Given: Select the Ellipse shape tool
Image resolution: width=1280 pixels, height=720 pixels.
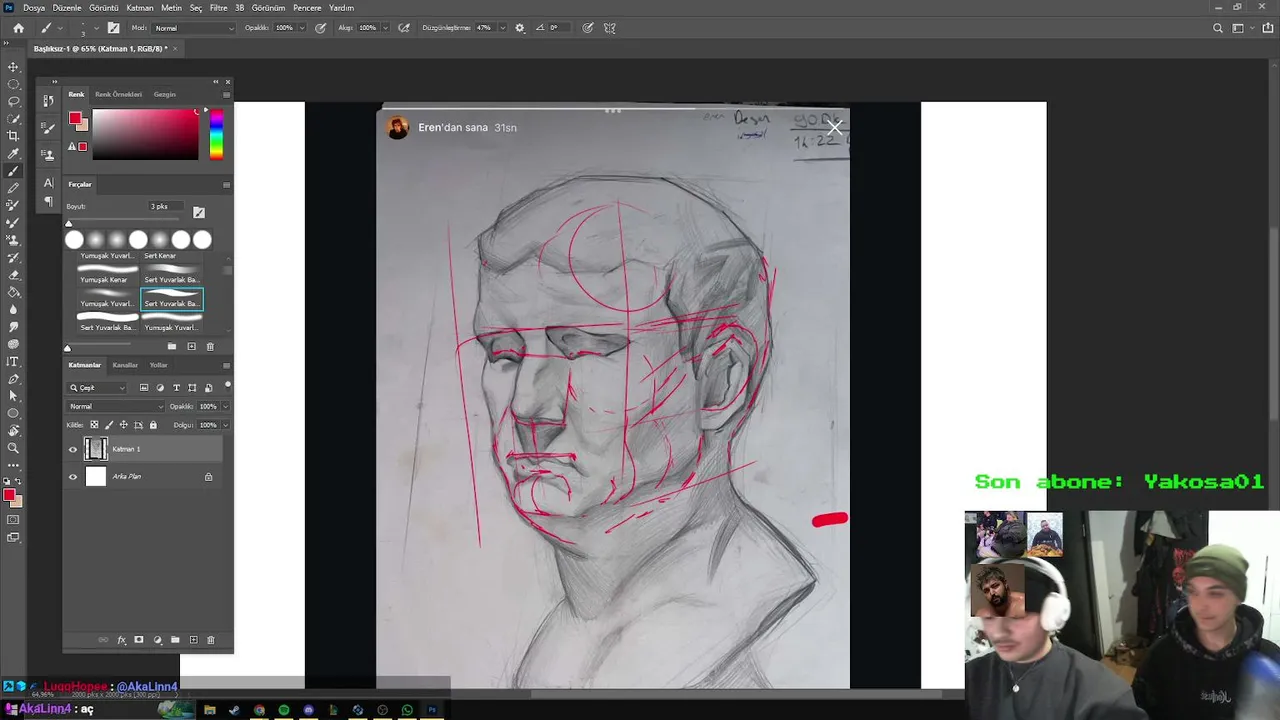Looking at the screenshot, I should coord(13,413).
